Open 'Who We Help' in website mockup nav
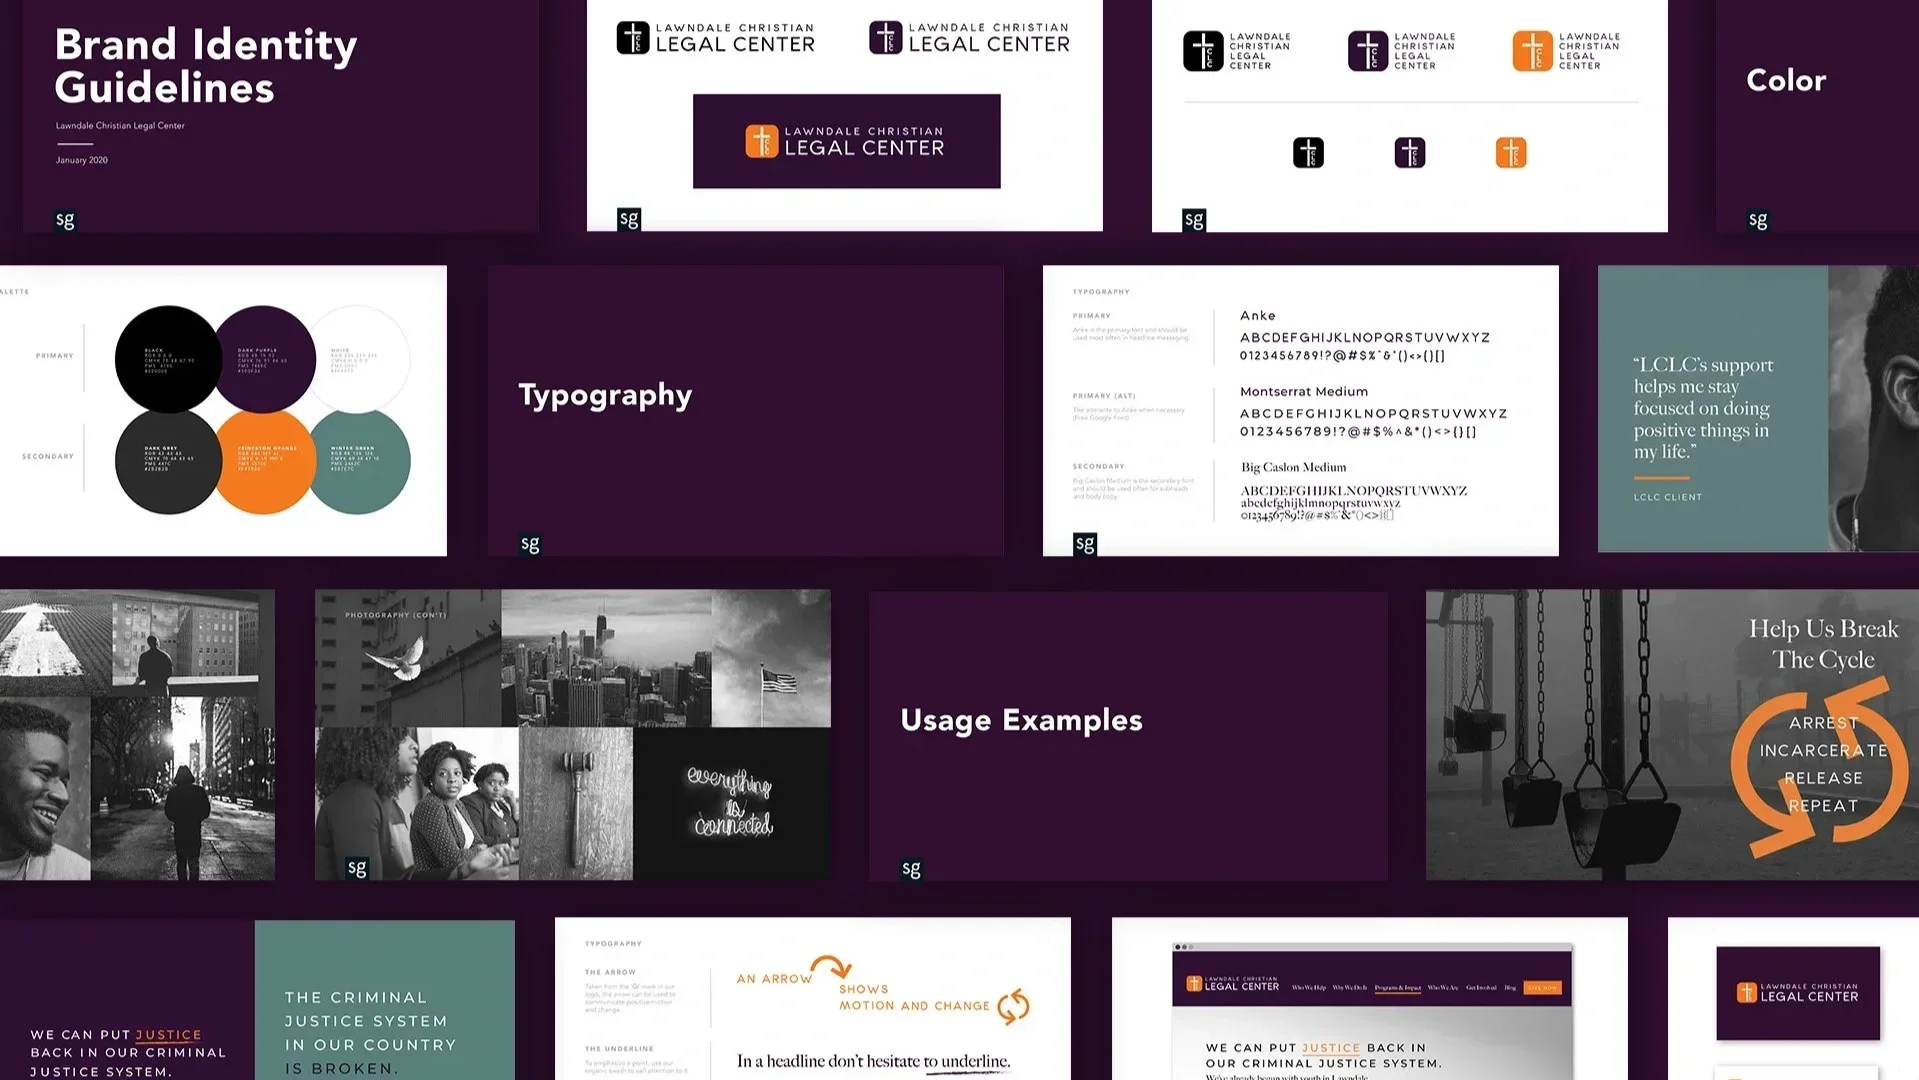This screenshot has height=1080, width=1919. (x=1308, y=988)
